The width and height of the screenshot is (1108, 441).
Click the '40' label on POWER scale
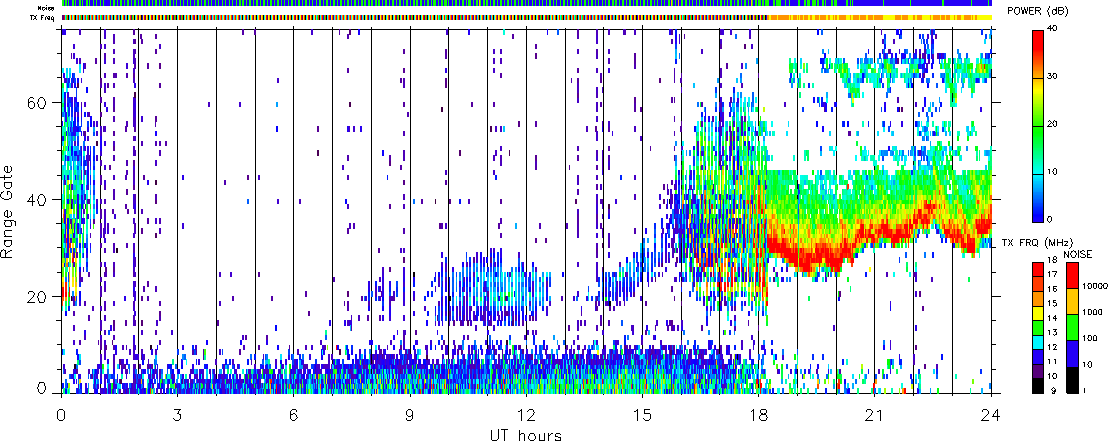coord(1054,30)
